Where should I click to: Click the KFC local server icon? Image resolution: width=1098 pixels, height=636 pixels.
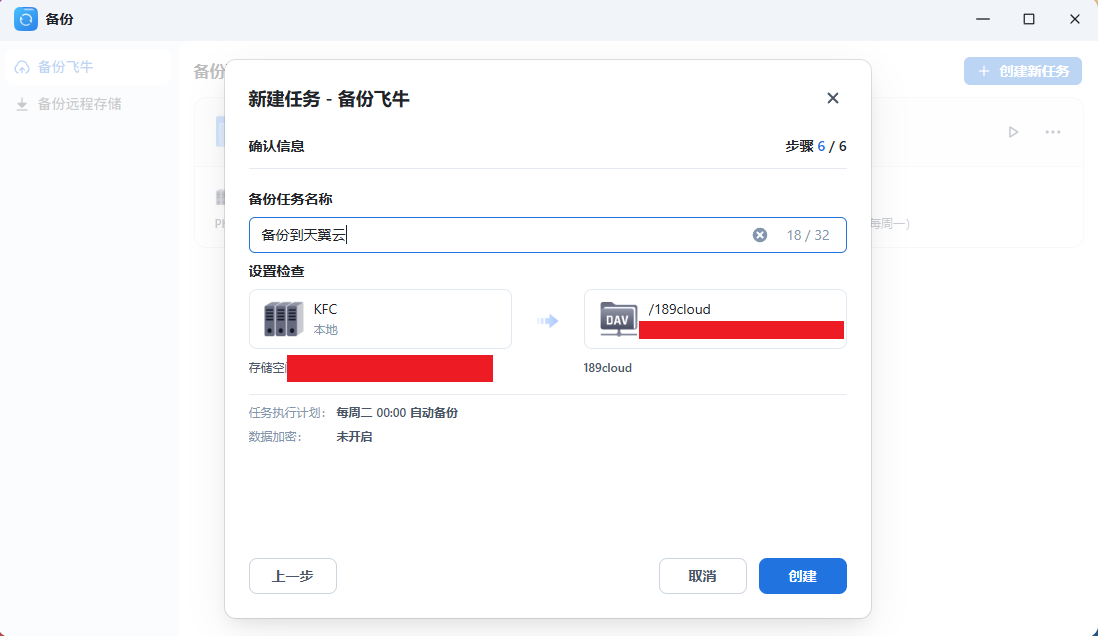(283, 319)
